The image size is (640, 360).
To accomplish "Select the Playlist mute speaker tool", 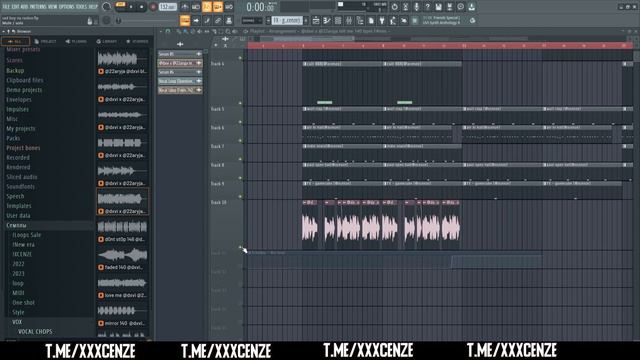I will coord(200,31).
